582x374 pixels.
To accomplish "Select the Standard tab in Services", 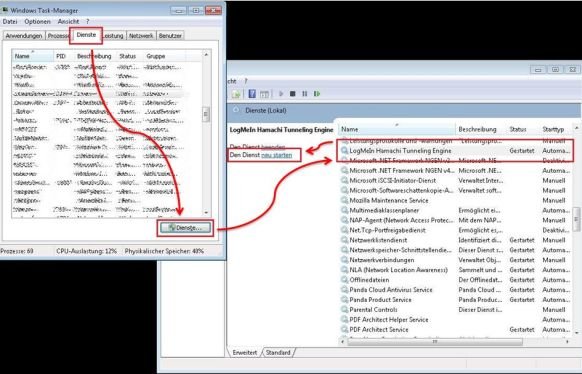I will (278, 352).
